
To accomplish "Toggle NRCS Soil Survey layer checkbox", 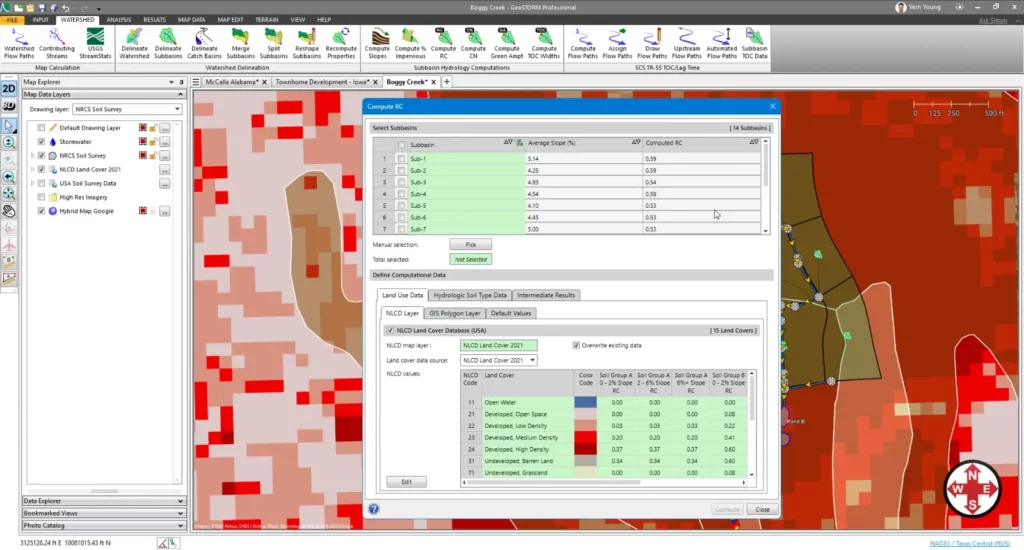I will 41,155.
